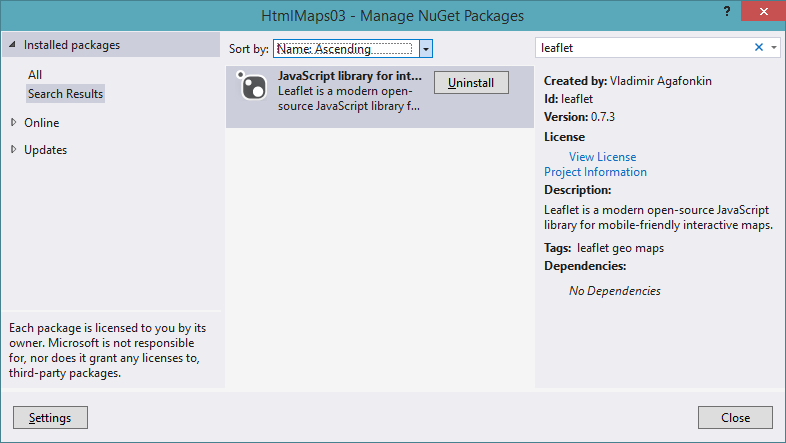Open the Project Information link
This screenshot has width=786, height=443.
[x=595, y=172]
